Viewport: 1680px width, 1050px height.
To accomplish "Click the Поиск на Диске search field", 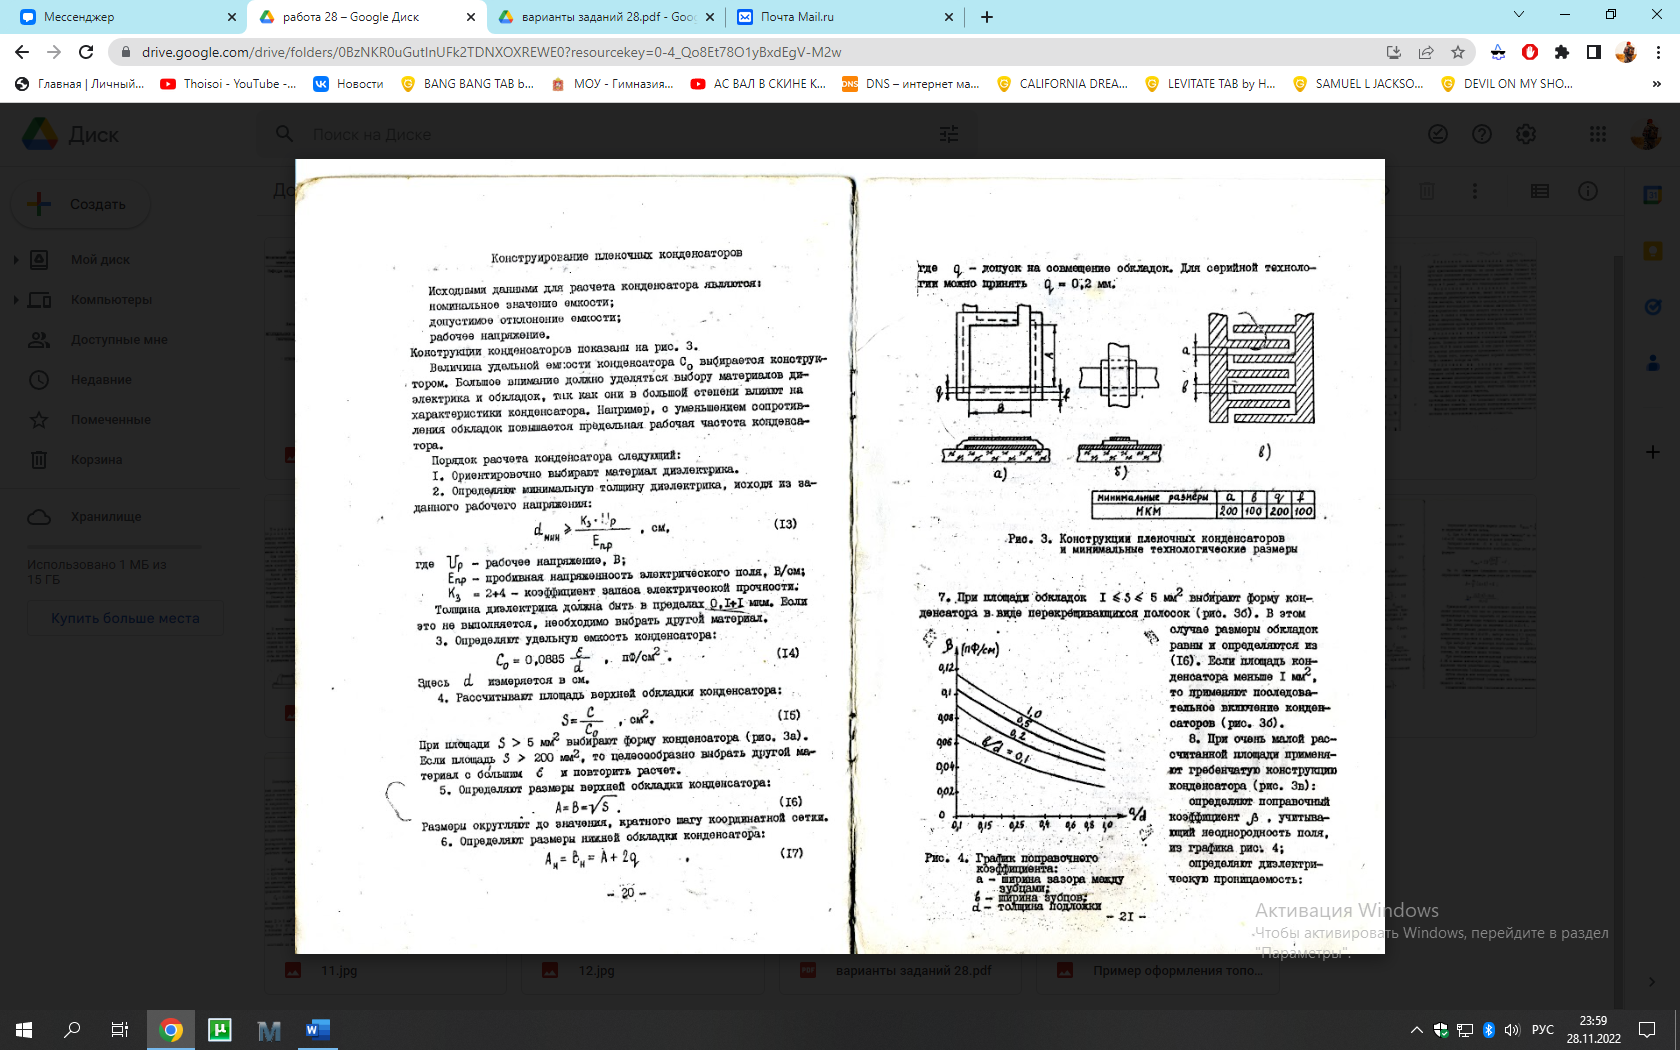I will [610, 134].
